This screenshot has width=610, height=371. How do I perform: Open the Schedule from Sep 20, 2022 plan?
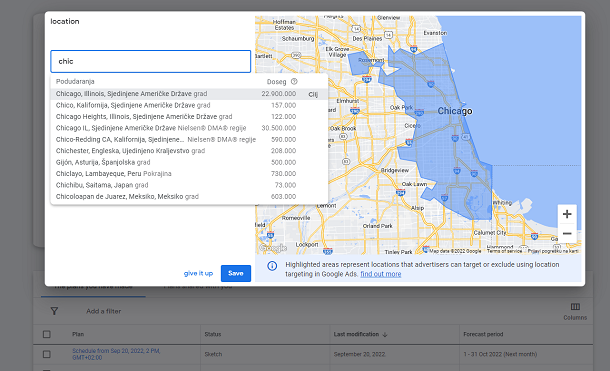tap(116, 354)
